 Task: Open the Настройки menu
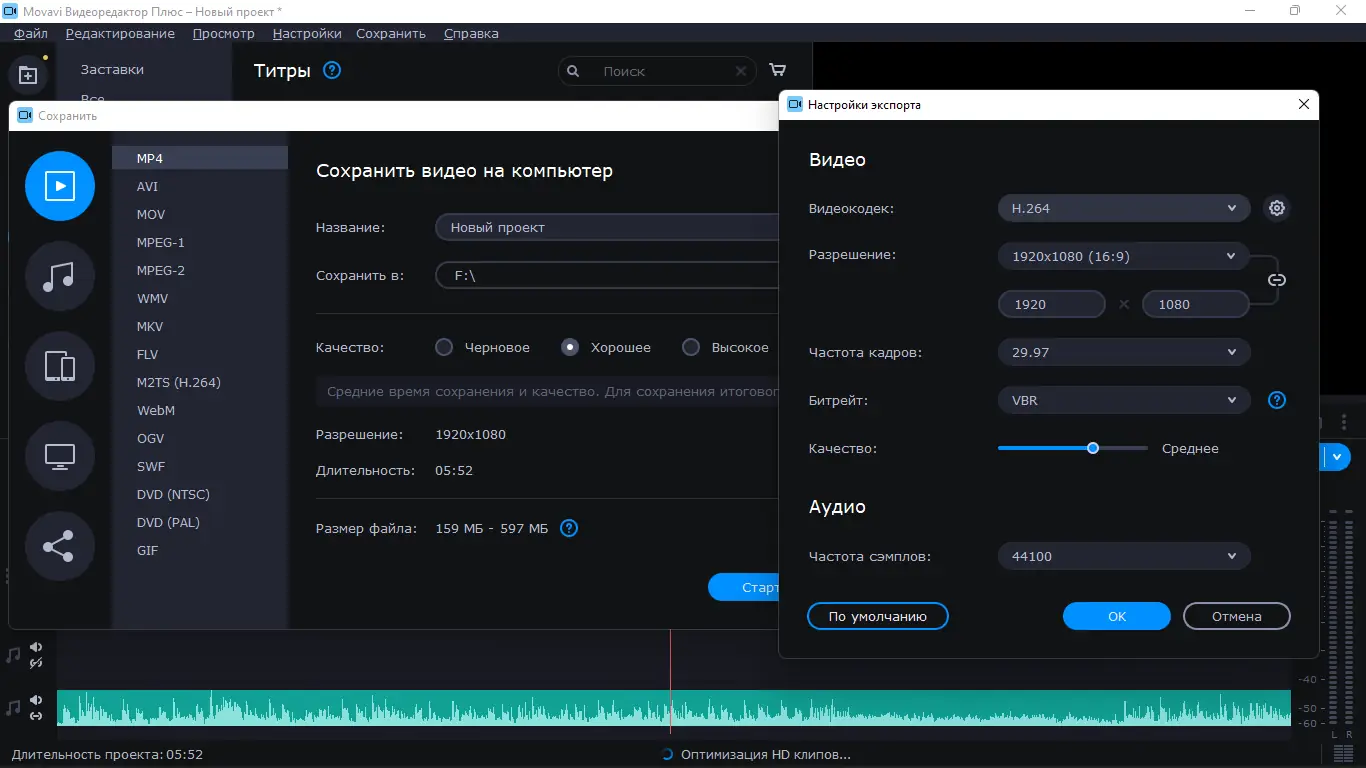pos(307,33)
